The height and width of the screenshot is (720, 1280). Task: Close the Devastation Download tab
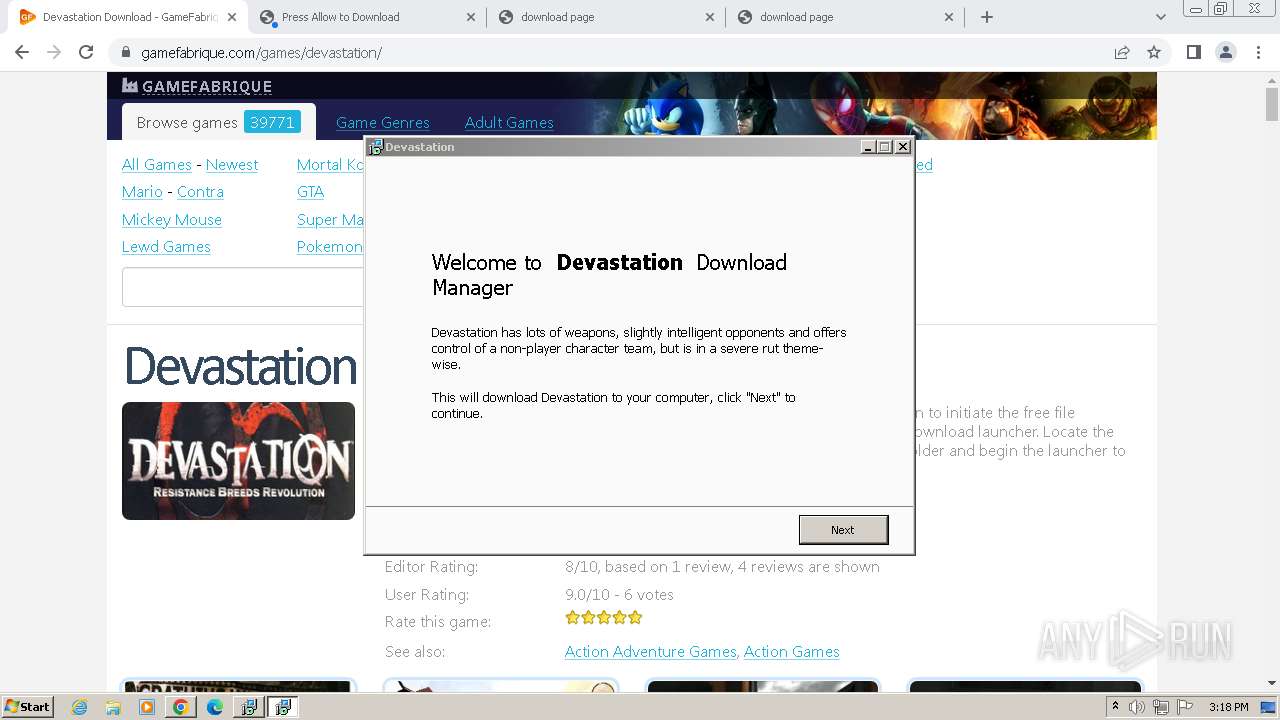tap(231, 17)
